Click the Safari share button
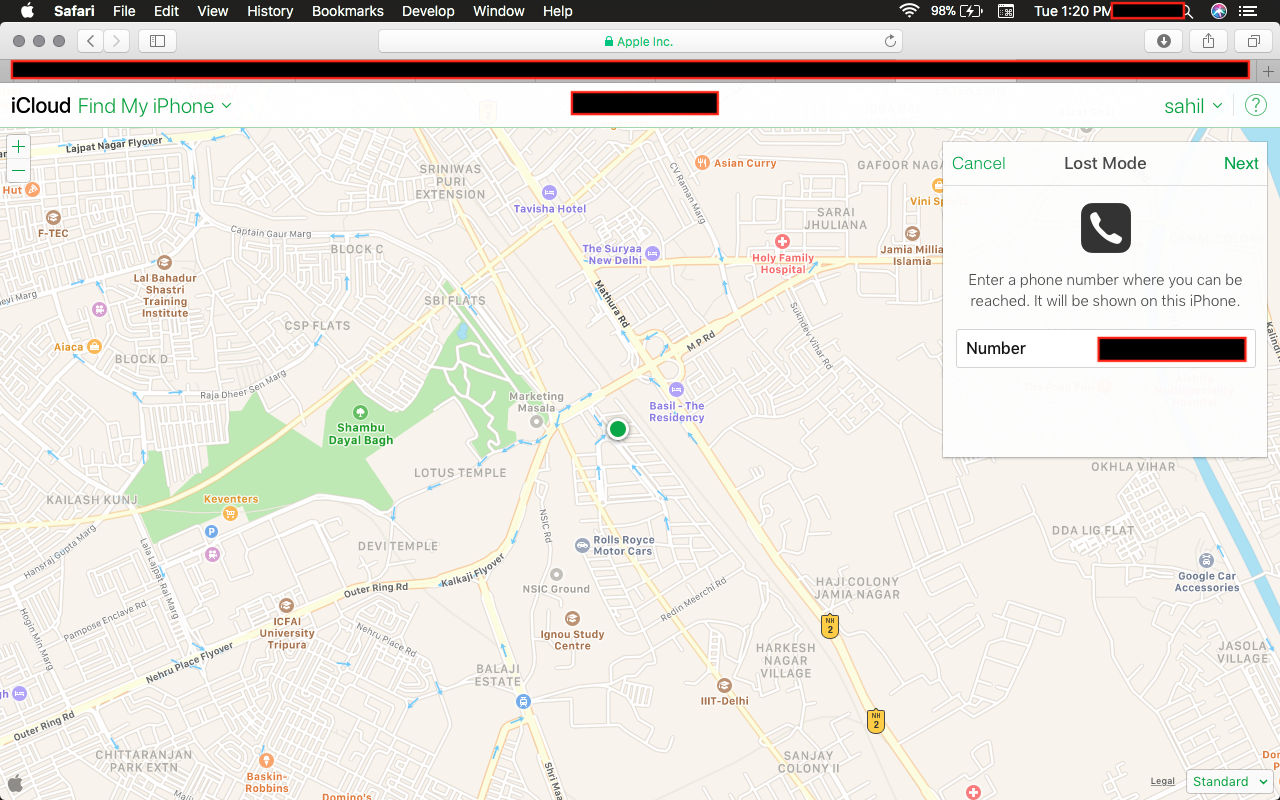1280x800 pixels. point(1208,41)
